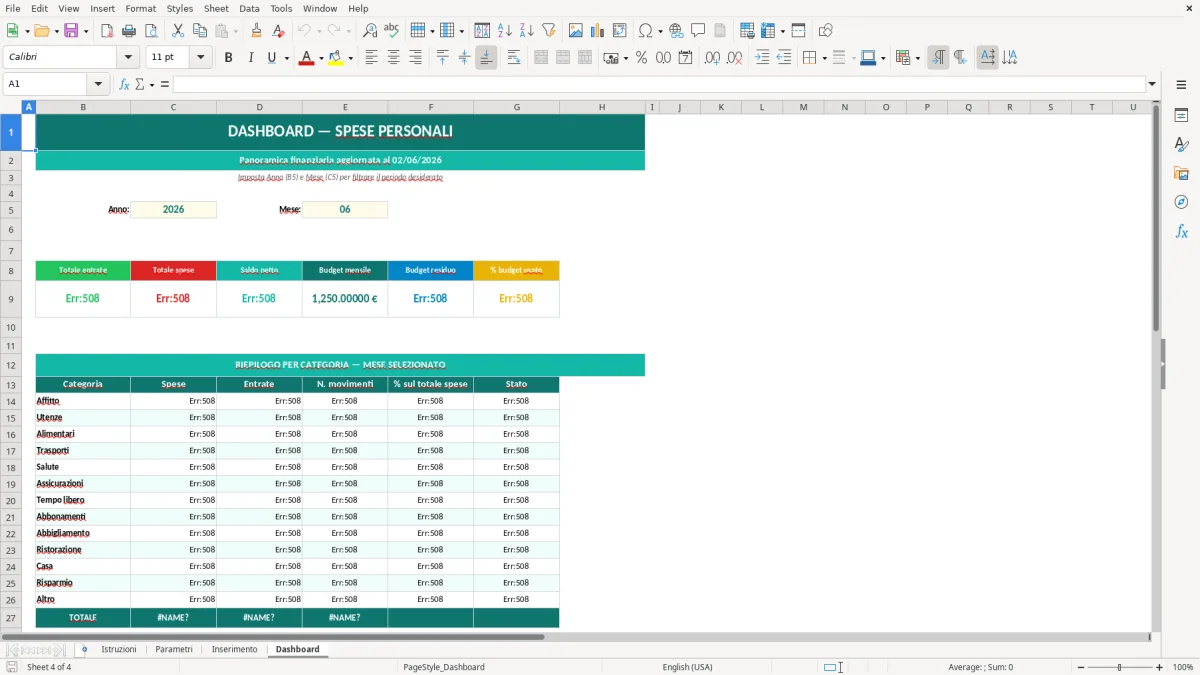Click the Select All corner button
Viewport: 1200px width, 675px height.
point(11,107)
